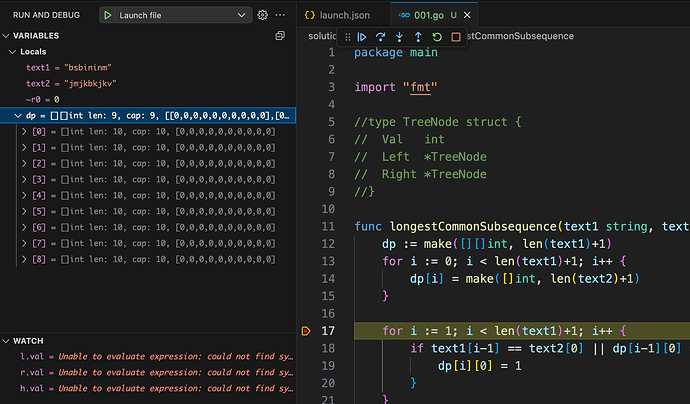This screenshot has width=690, height=404.
Task: Expand the [0] array element
Action: pyautogui.click(x=25, y=132)
